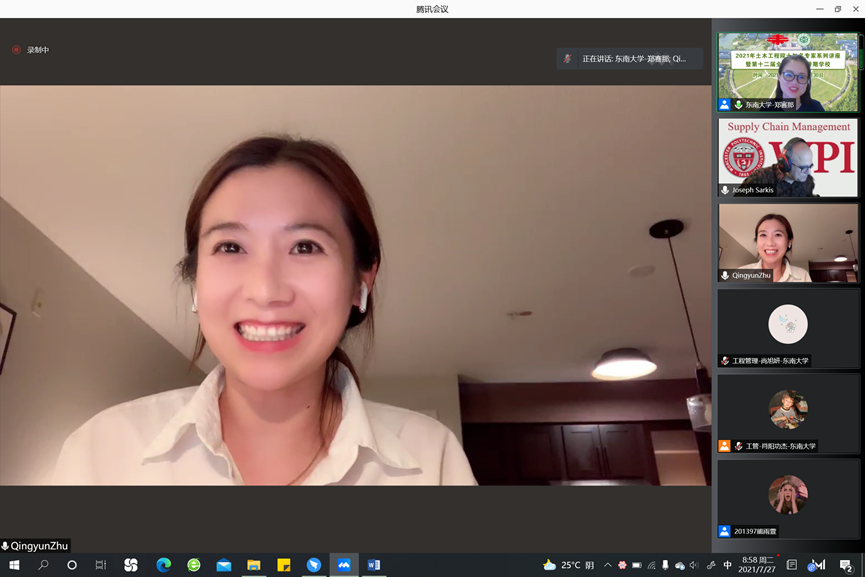
Task: Open File Explorer from the taskbar
Action: 254,565
